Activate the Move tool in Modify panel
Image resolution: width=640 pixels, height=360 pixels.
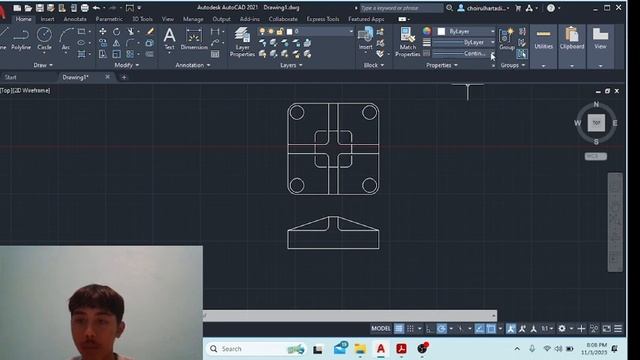[102, 31]
